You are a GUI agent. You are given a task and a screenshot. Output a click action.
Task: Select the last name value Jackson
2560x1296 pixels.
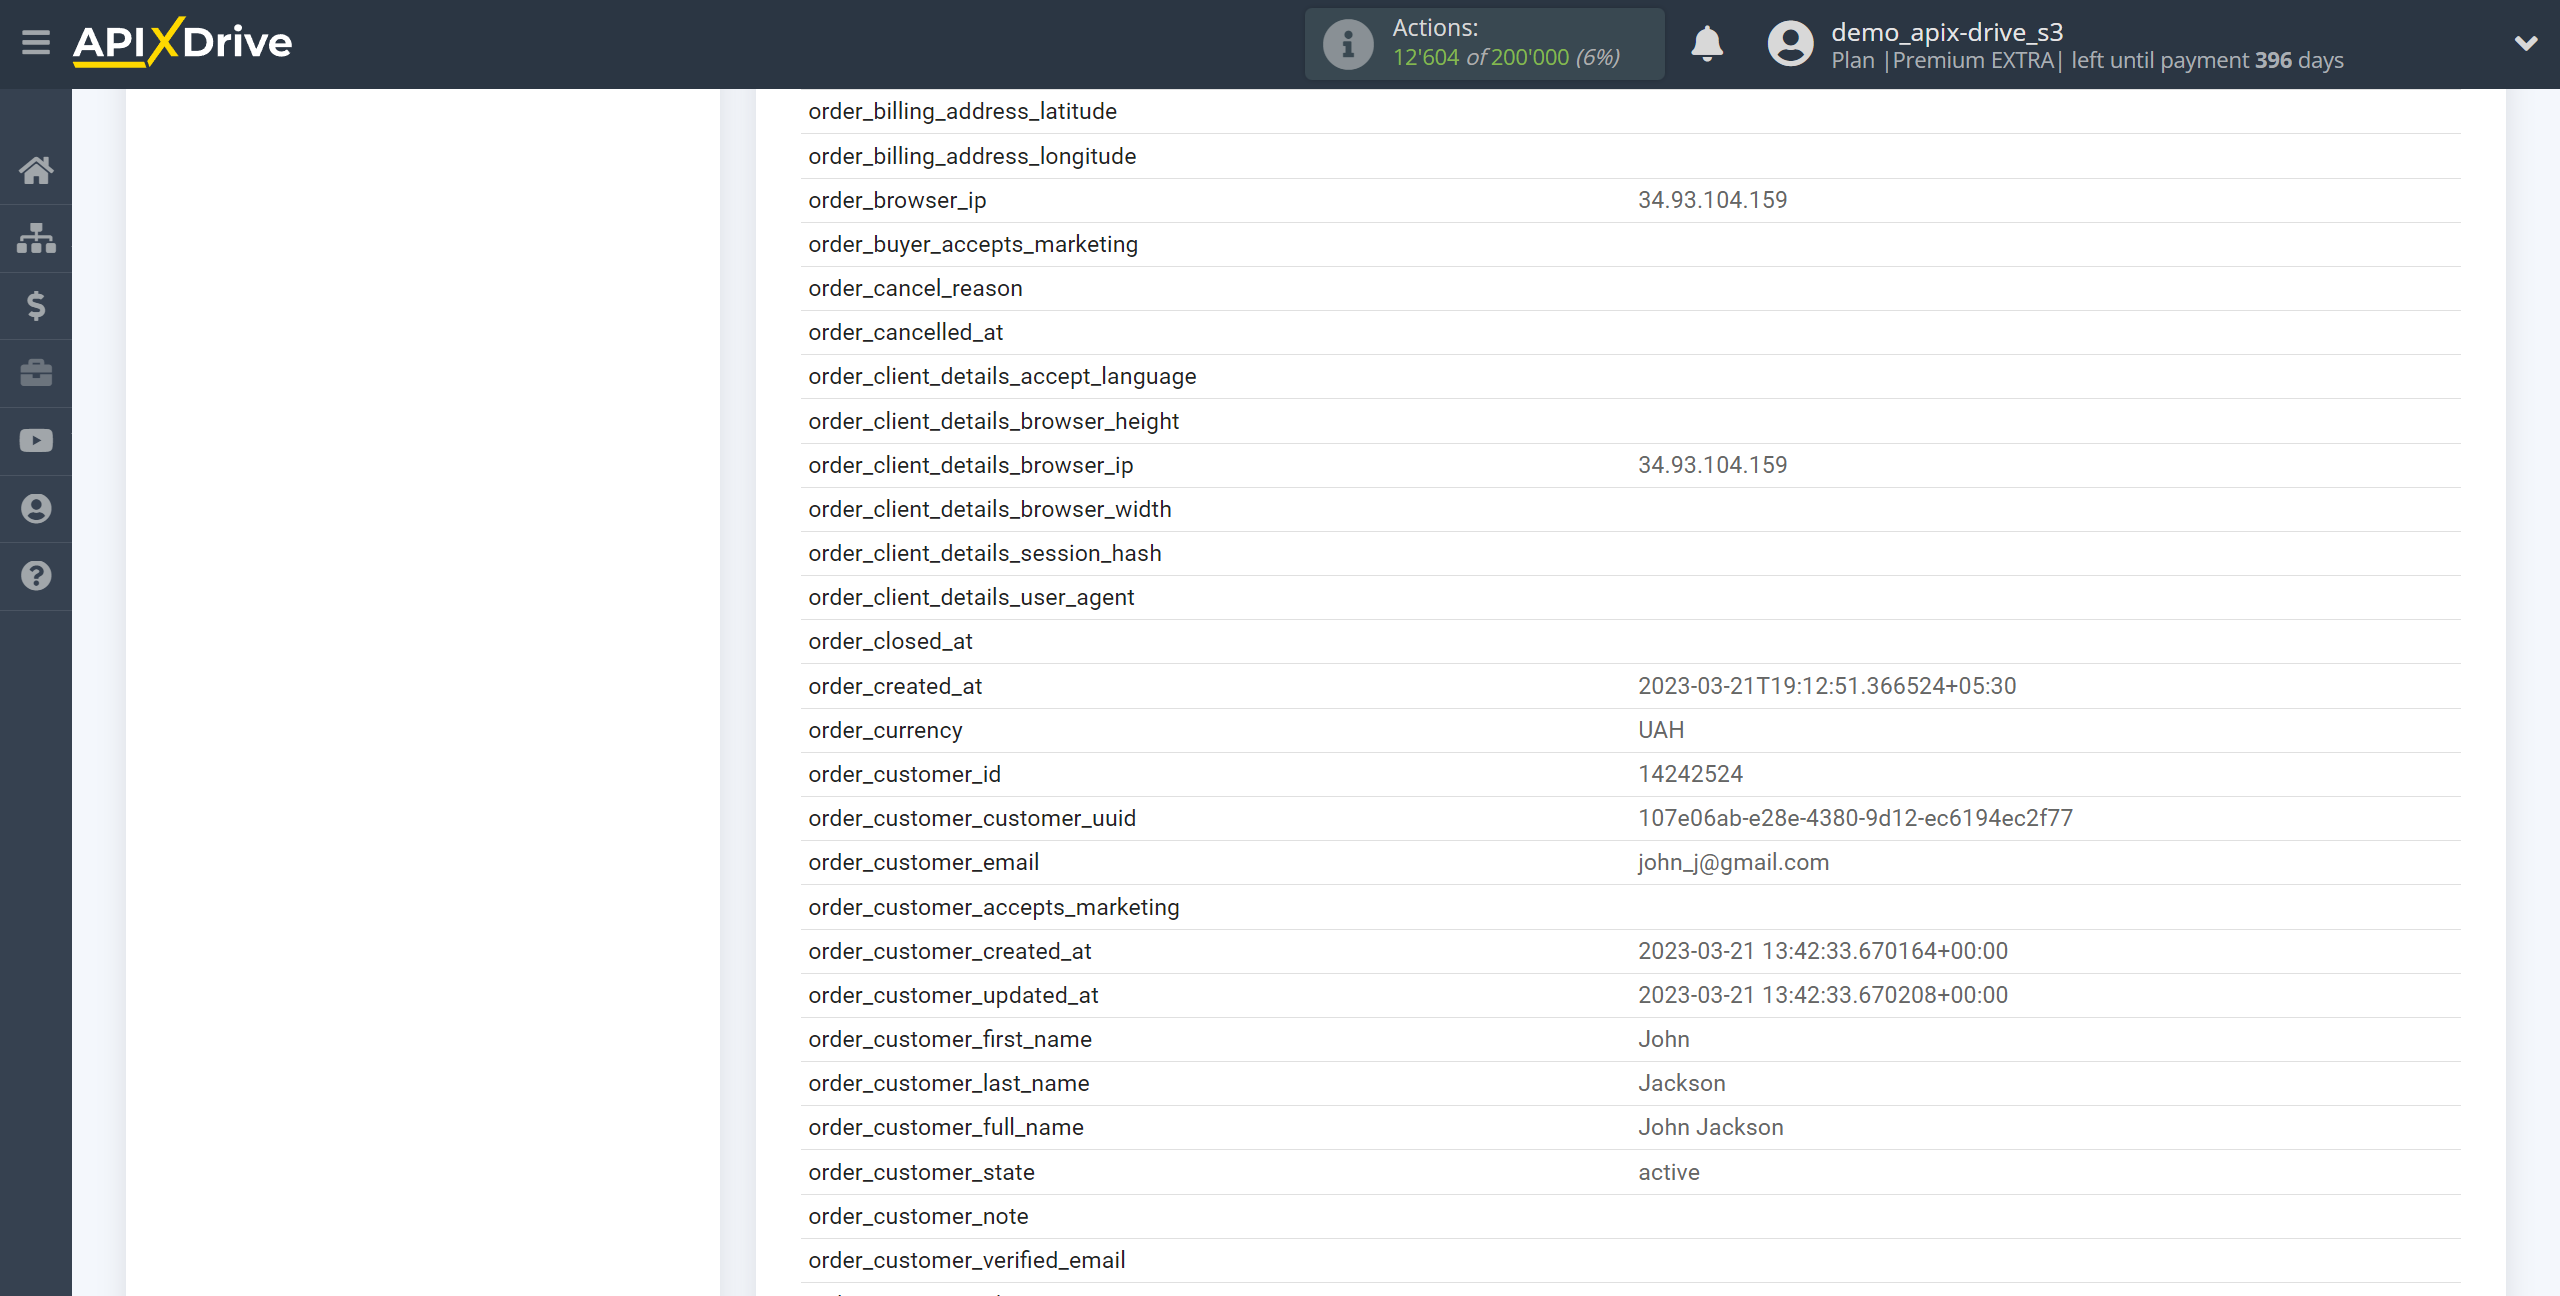click(1681, 1083)
